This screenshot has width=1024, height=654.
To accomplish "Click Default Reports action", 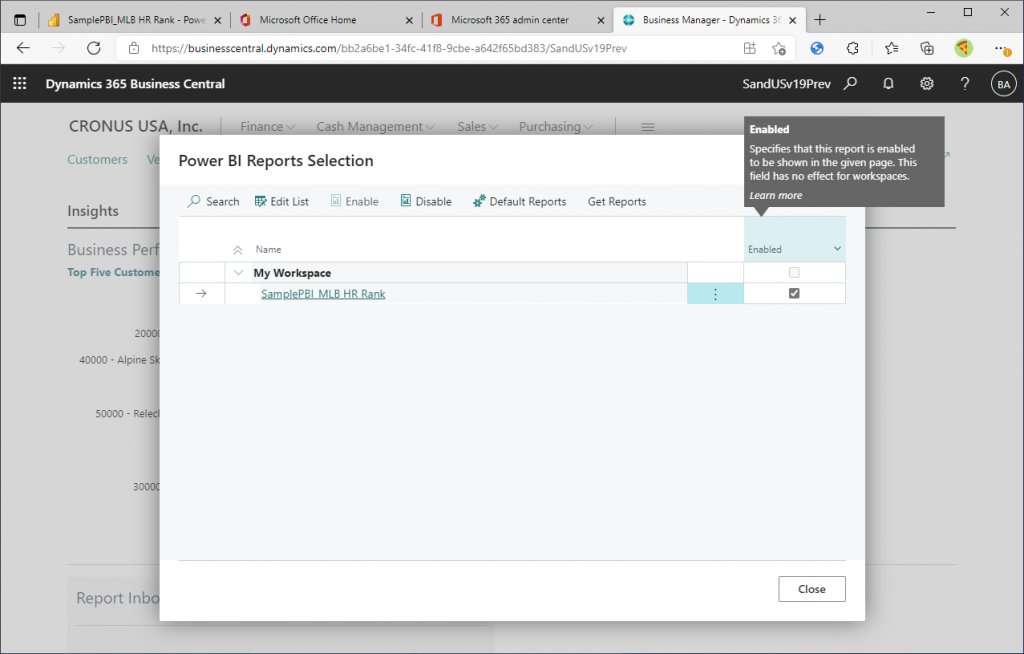I will [x=520, y=201].
